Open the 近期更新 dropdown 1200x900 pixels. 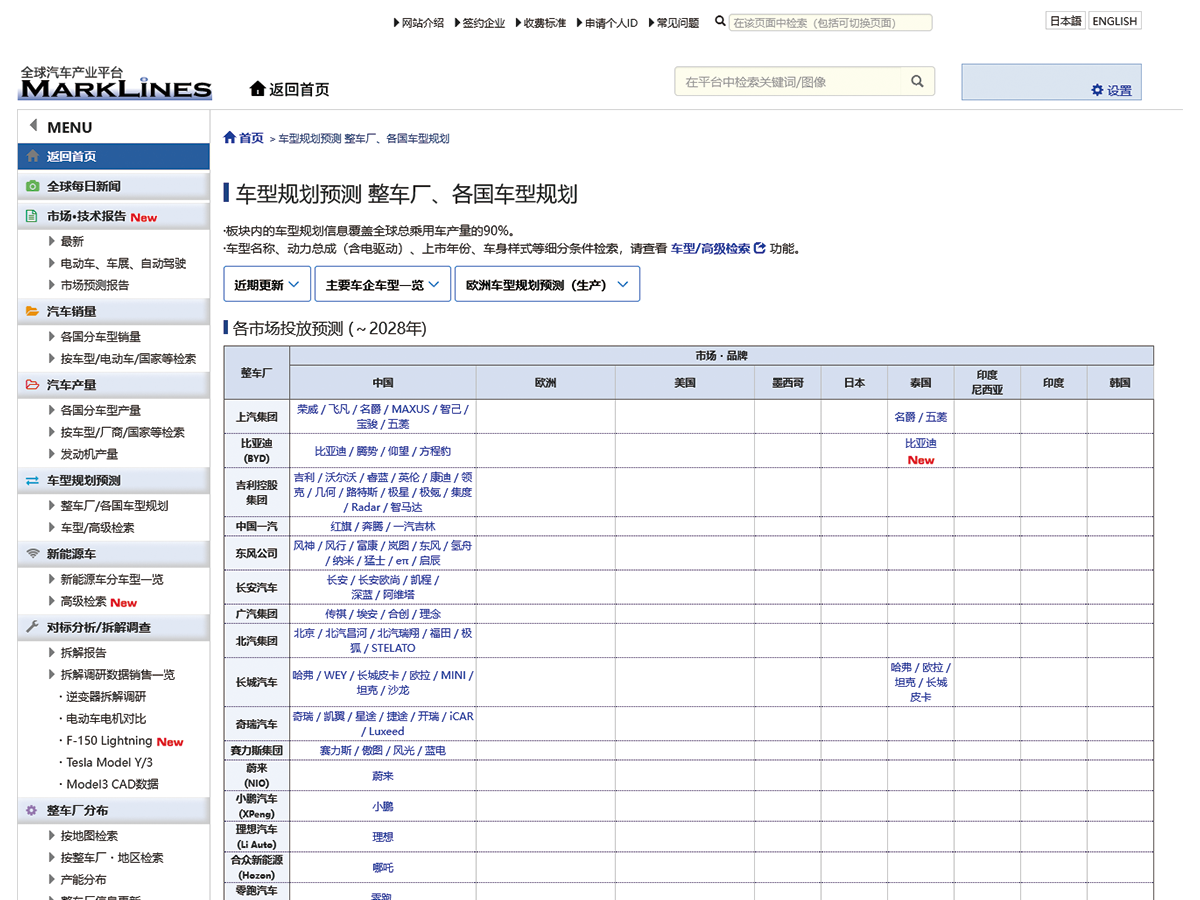coord(267,284)
